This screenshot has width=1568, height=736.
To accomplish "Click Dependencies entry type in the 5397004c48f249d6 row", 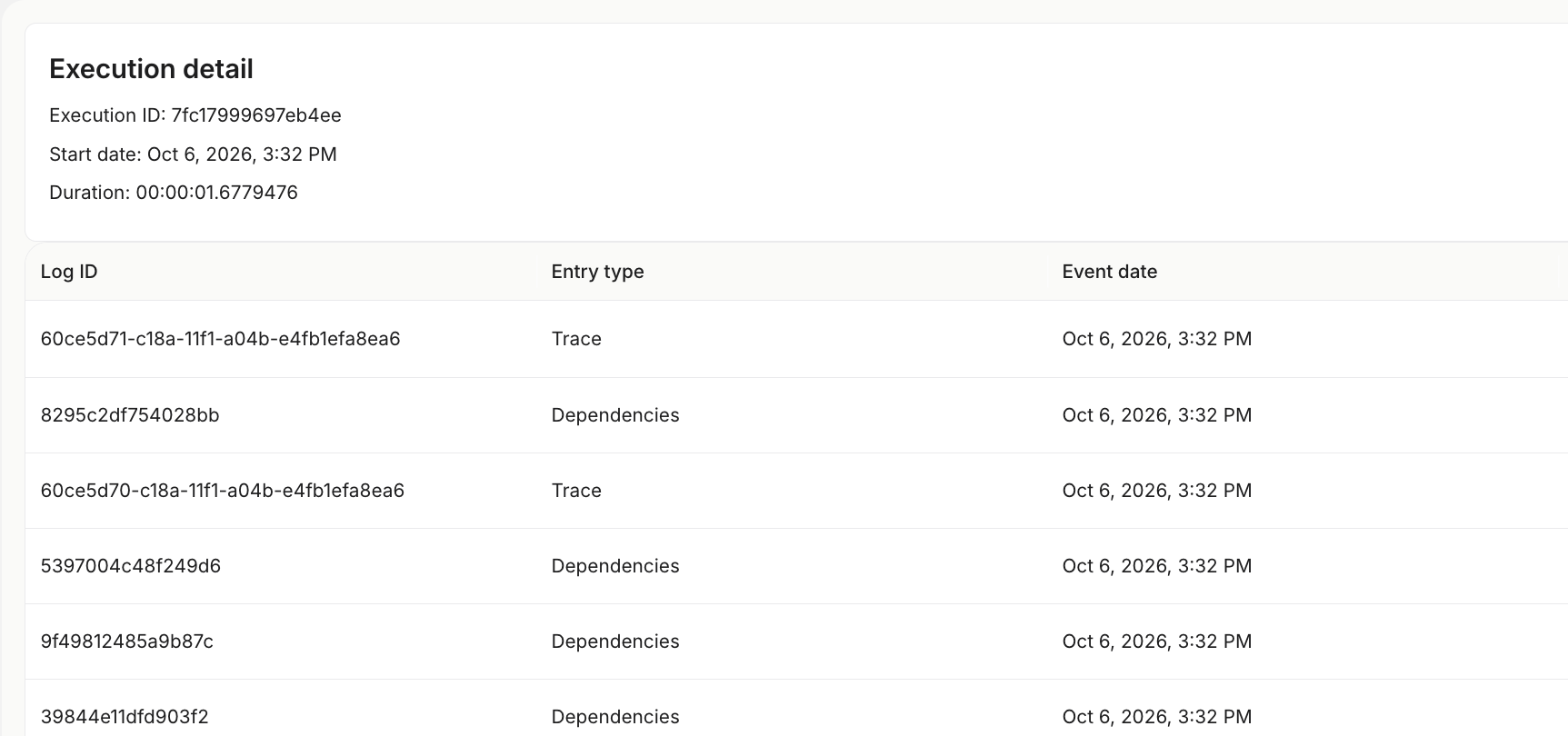I will click(x=615, y=566).
